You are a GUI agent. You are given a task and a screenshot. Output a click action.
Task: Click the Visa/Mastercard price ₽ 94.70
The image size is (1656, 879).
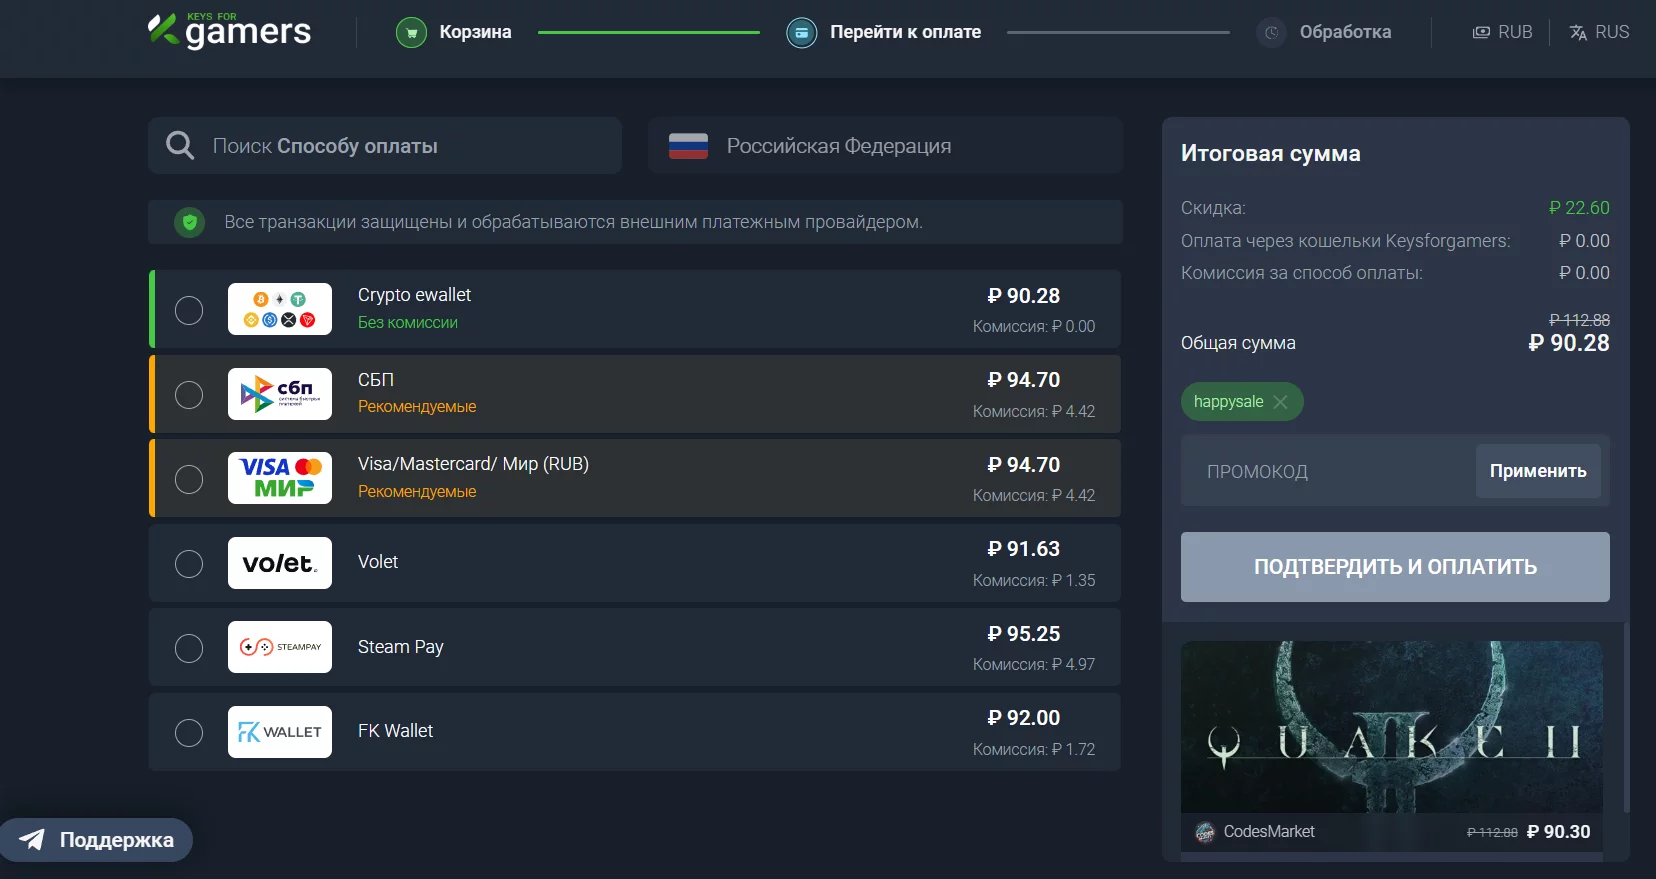point(1023,465)
